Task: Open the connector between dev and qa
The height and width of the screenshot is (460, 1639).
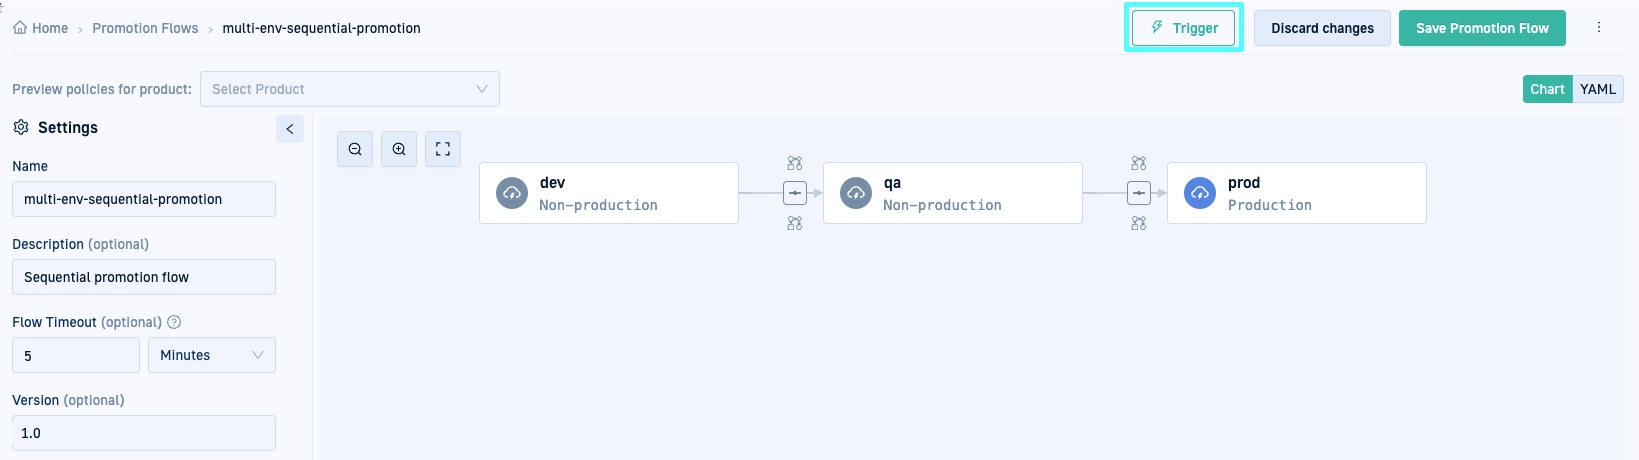Action: pyautogui.click(x=795, y=193)
